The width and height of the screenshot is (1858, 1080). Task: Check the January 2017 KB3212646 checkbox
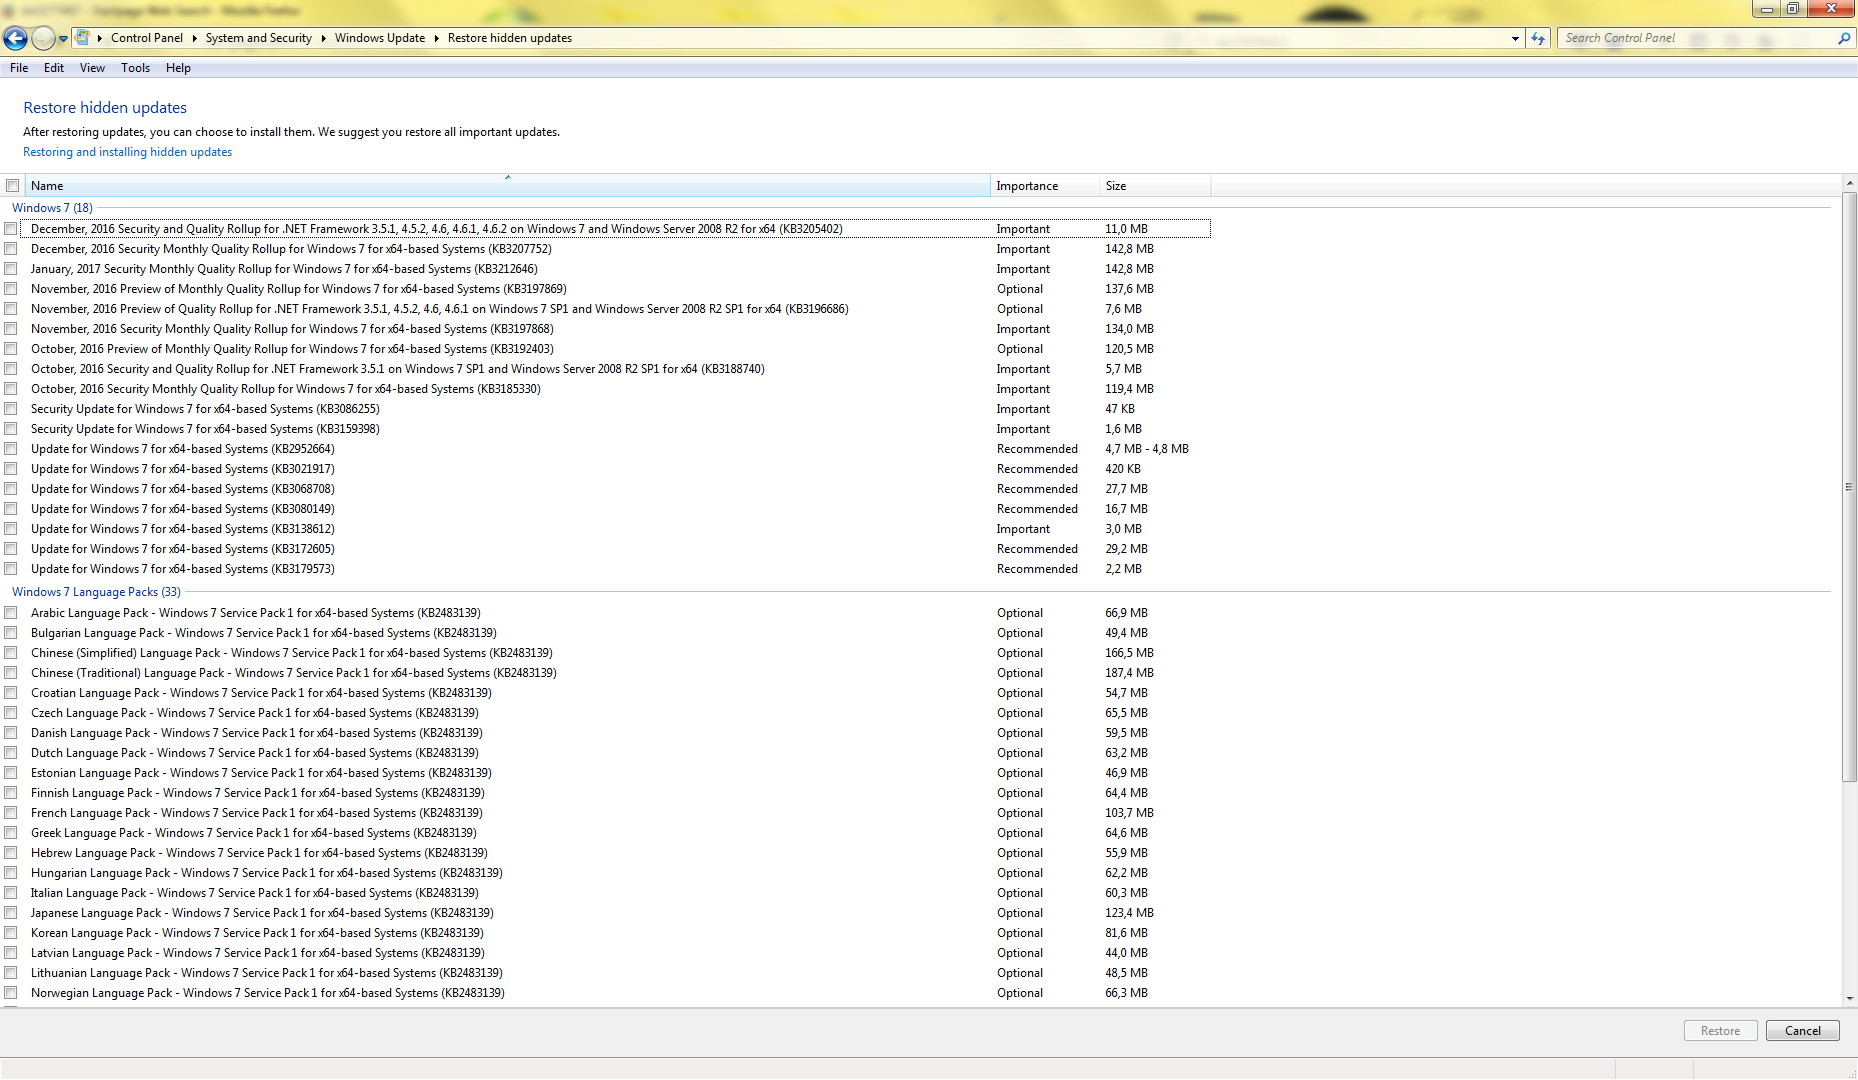coord(11,269)
